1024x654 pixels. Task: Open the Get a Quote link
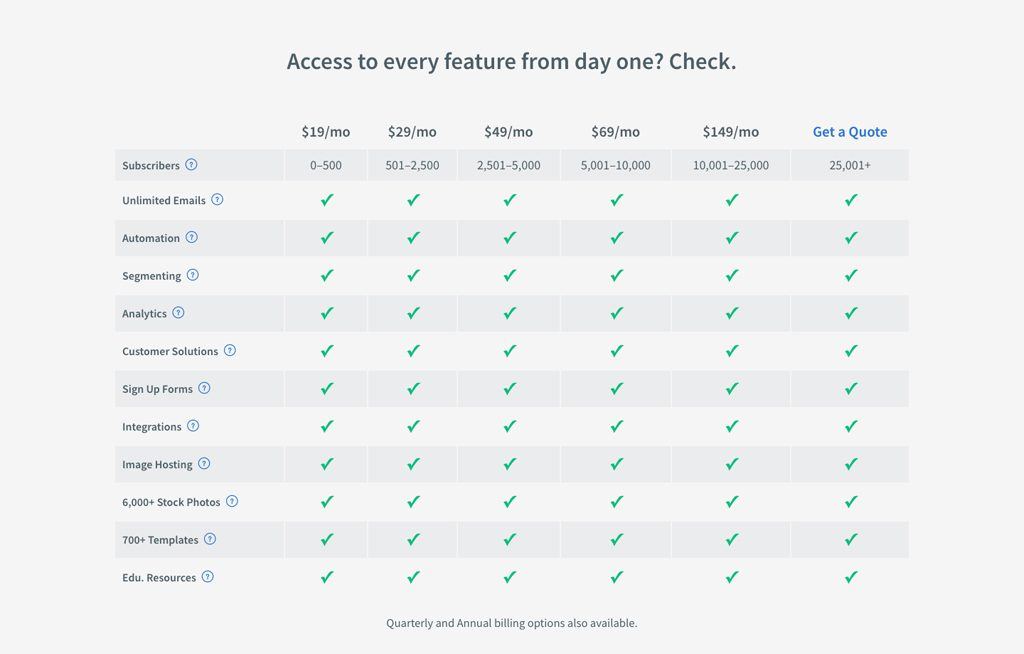pyautogui.click(x=850, y=131)
